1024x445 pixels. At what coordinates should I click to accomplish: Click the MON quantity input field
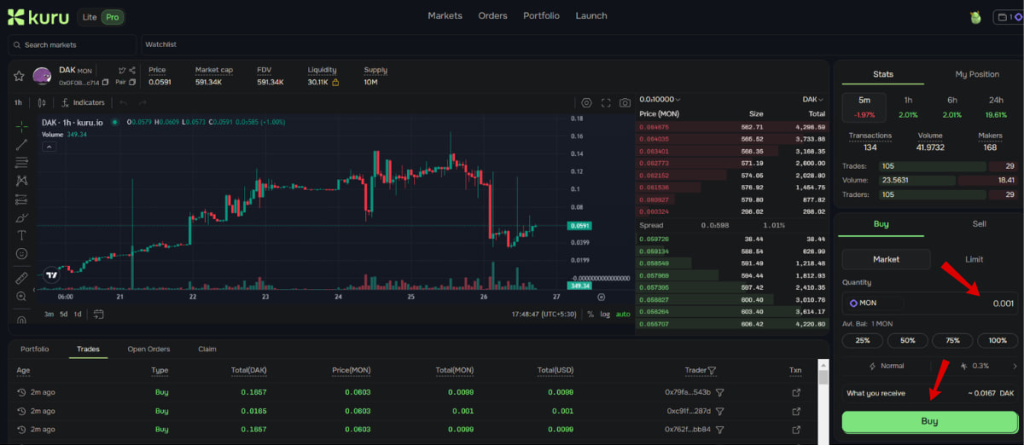click(929, 303)
